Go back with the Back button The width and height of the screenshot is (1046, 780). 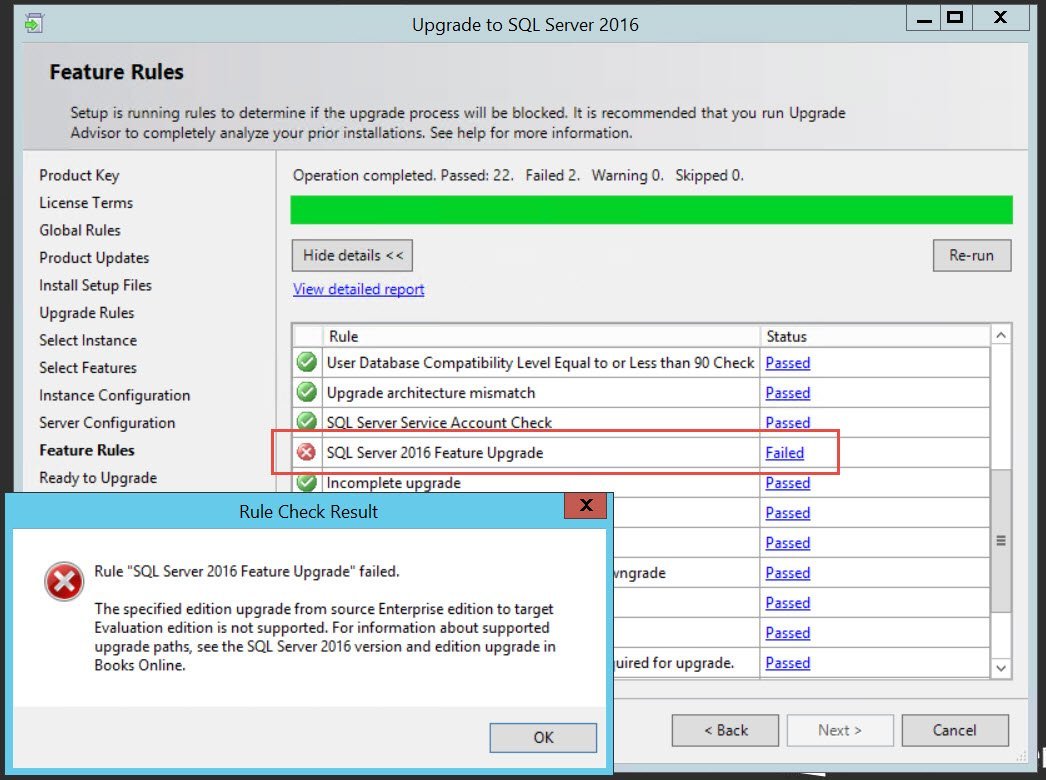(x=725, y=731)
